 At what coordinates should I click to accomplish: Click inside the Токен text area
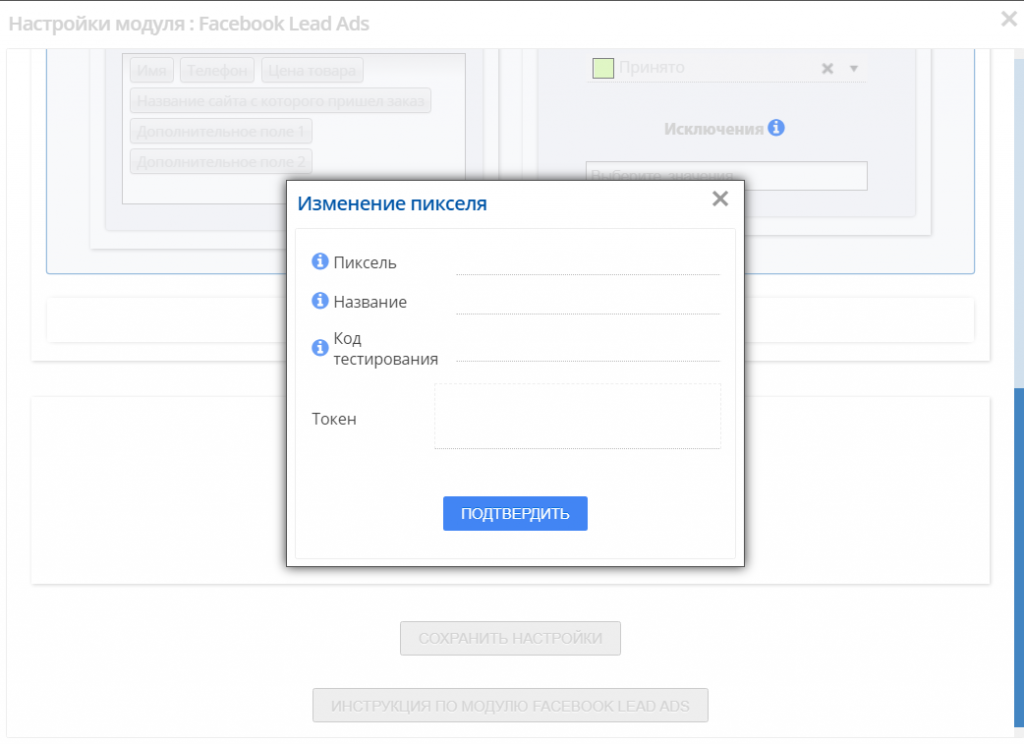tap(577, 416)
